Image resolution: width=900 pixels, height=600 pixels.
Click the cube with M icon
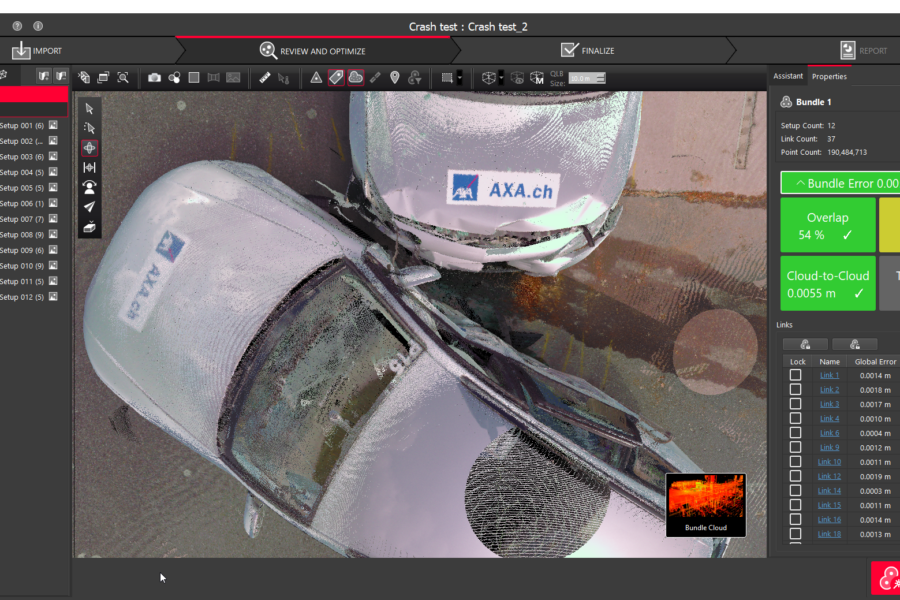pos(537,78)
